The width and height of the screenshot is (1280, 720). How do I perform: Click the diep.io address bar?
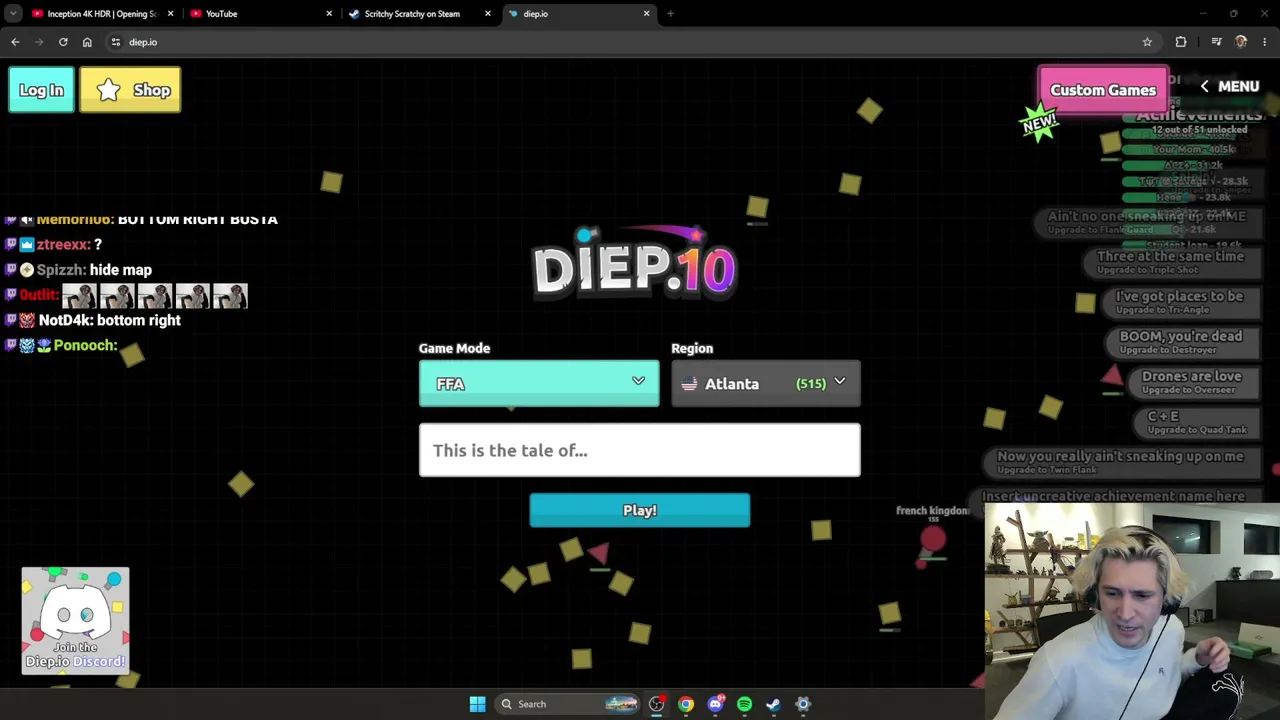tap(630, 42)
